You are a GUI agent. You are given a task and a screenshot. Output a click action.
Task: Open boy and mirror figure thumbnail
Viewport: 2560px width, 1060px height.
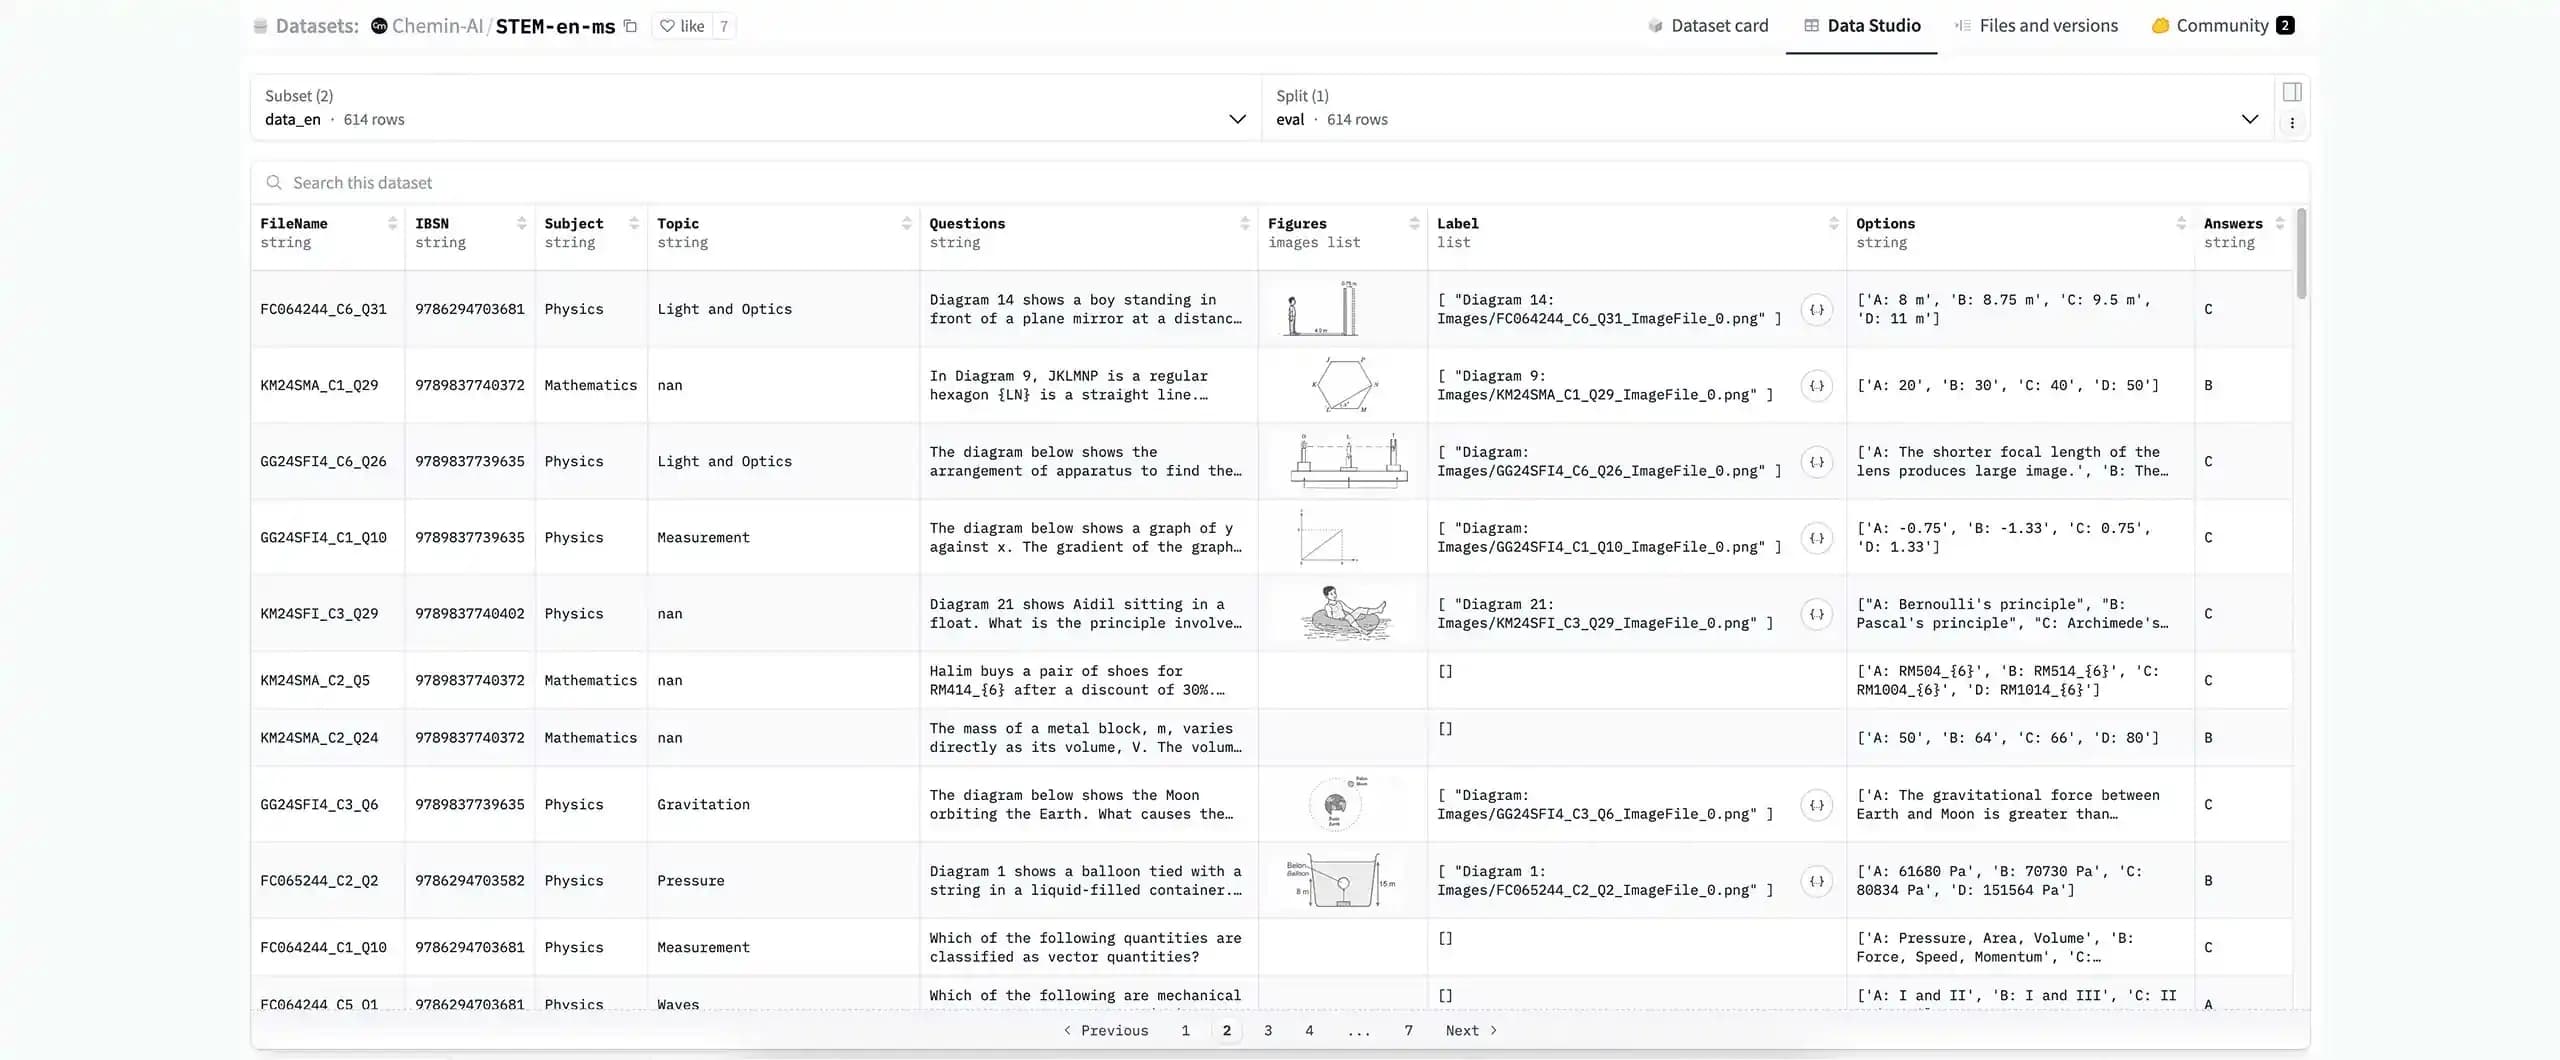(x=1323, y=309)
